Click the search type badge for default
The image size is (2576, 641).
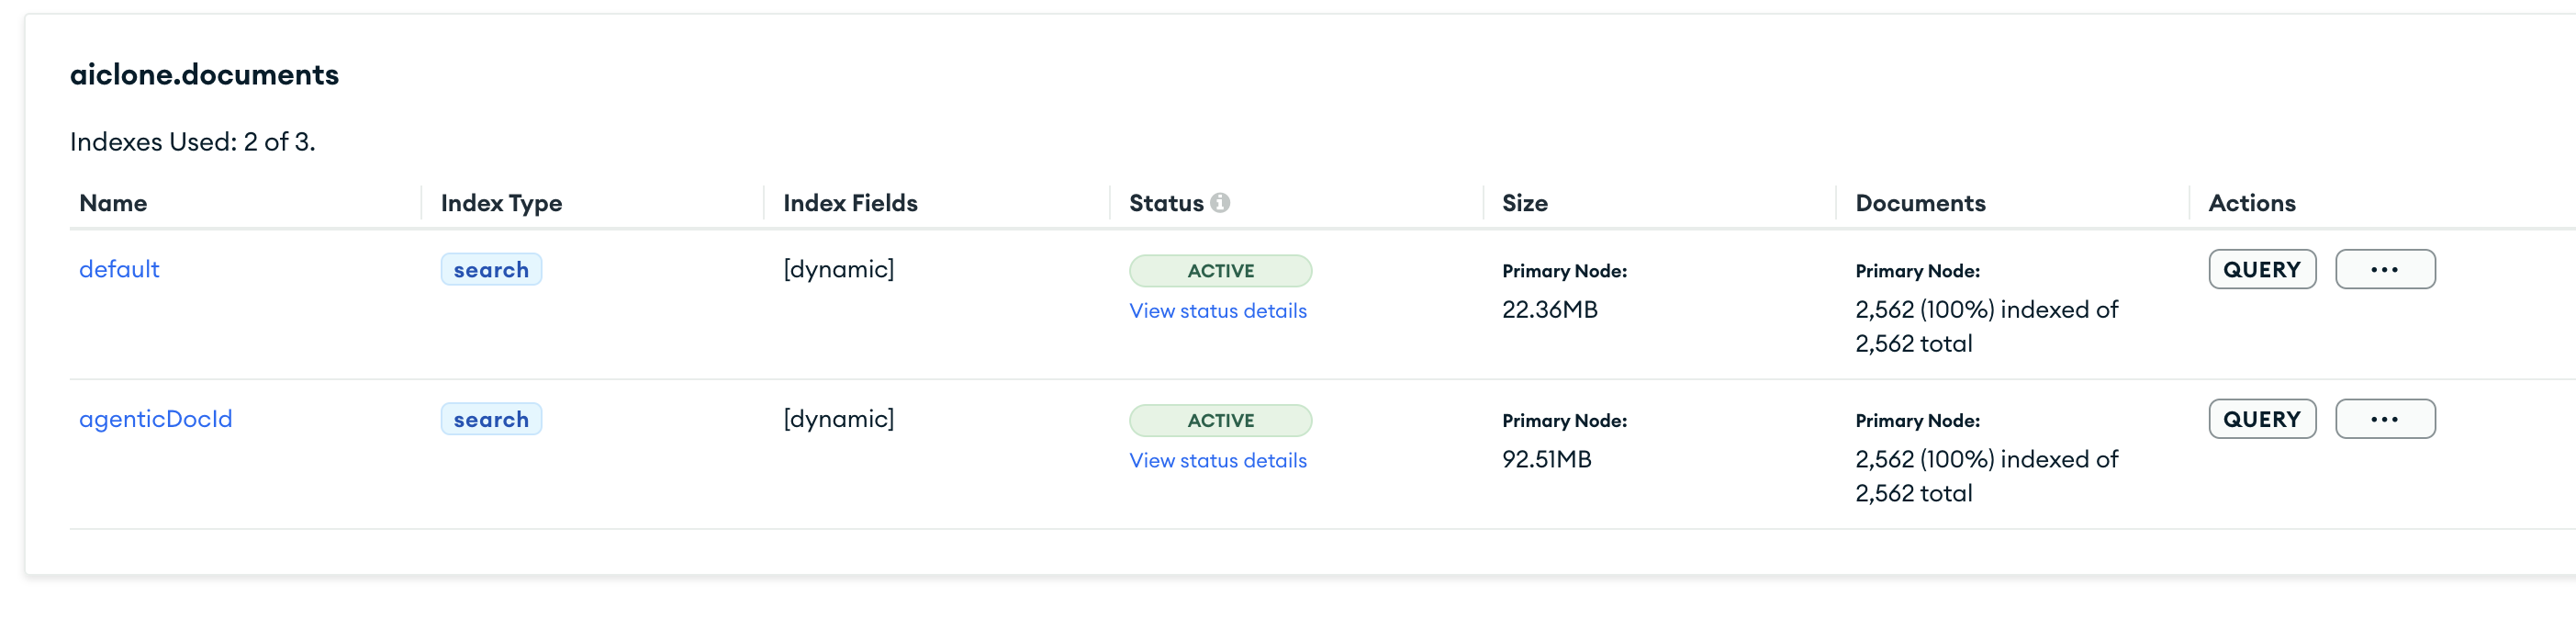(x=491, y=270)
